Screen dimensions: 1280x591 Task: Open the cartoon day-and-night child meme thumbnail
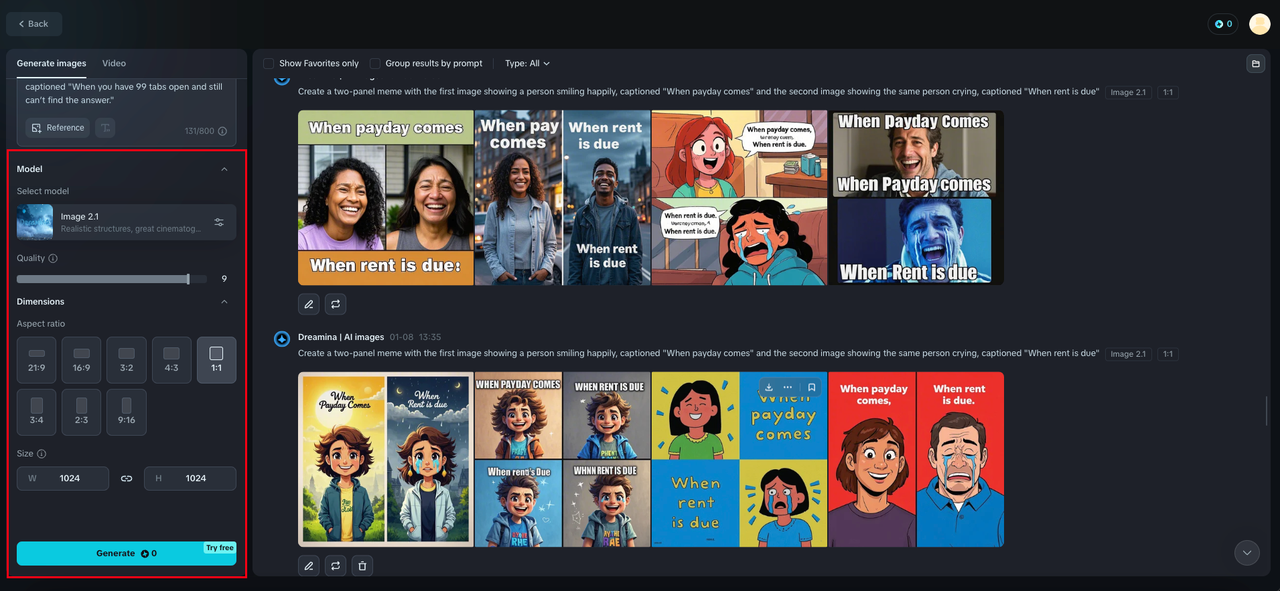[x=385, y=460]
